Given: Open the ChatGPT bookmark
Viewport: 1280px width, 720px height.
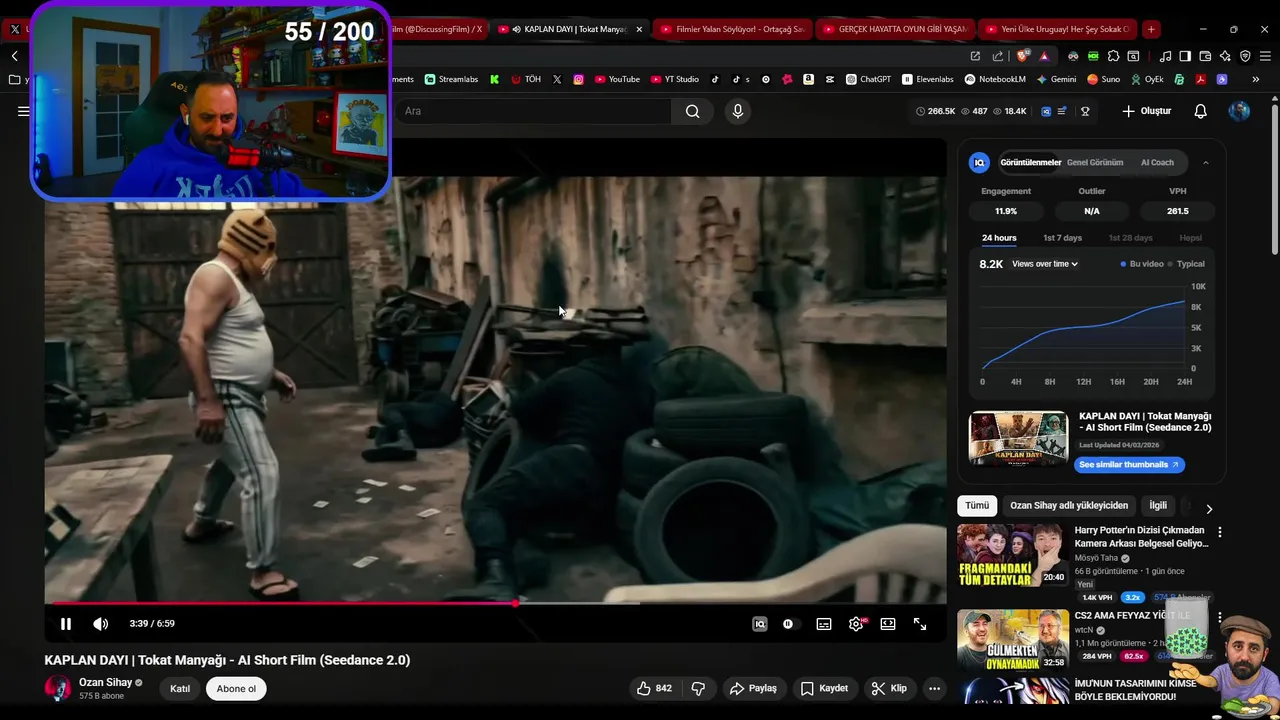Looking at the screenshot, I should click(x=868, y=79).
